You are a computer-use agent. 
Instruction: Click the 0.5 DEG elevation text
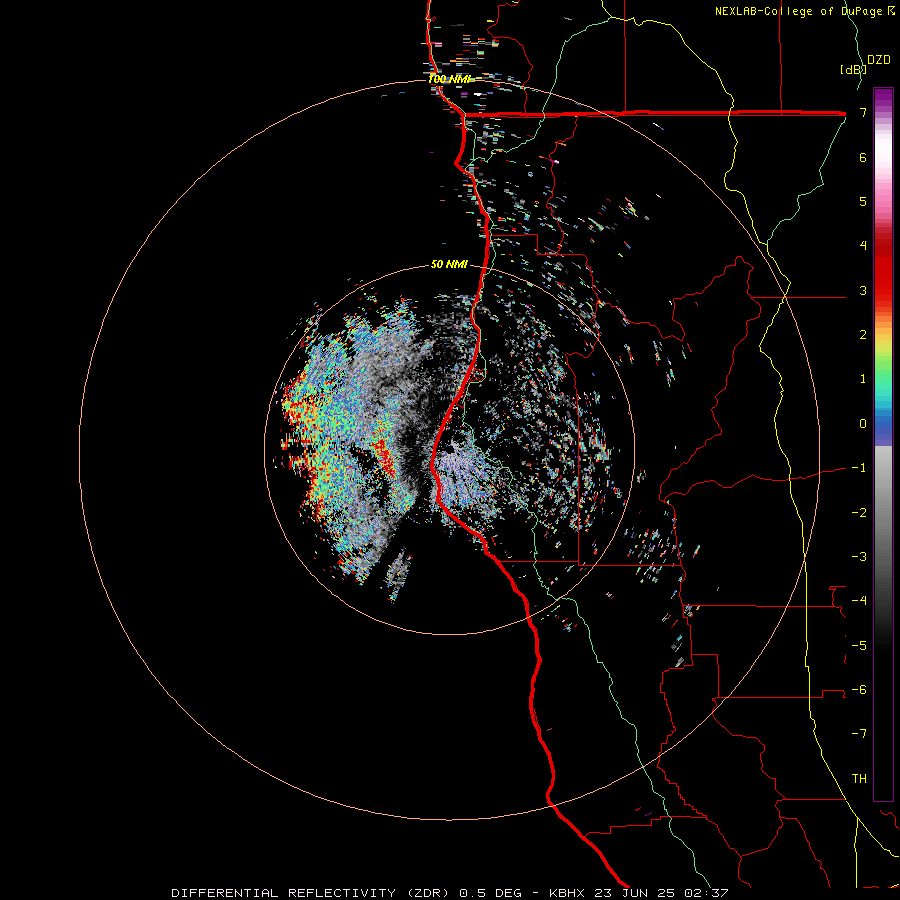[490, 893]
